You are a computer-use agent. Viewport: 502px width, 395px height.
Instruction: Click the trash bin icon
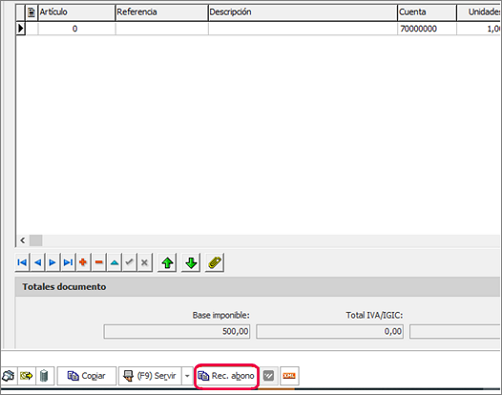click(44, 376)
